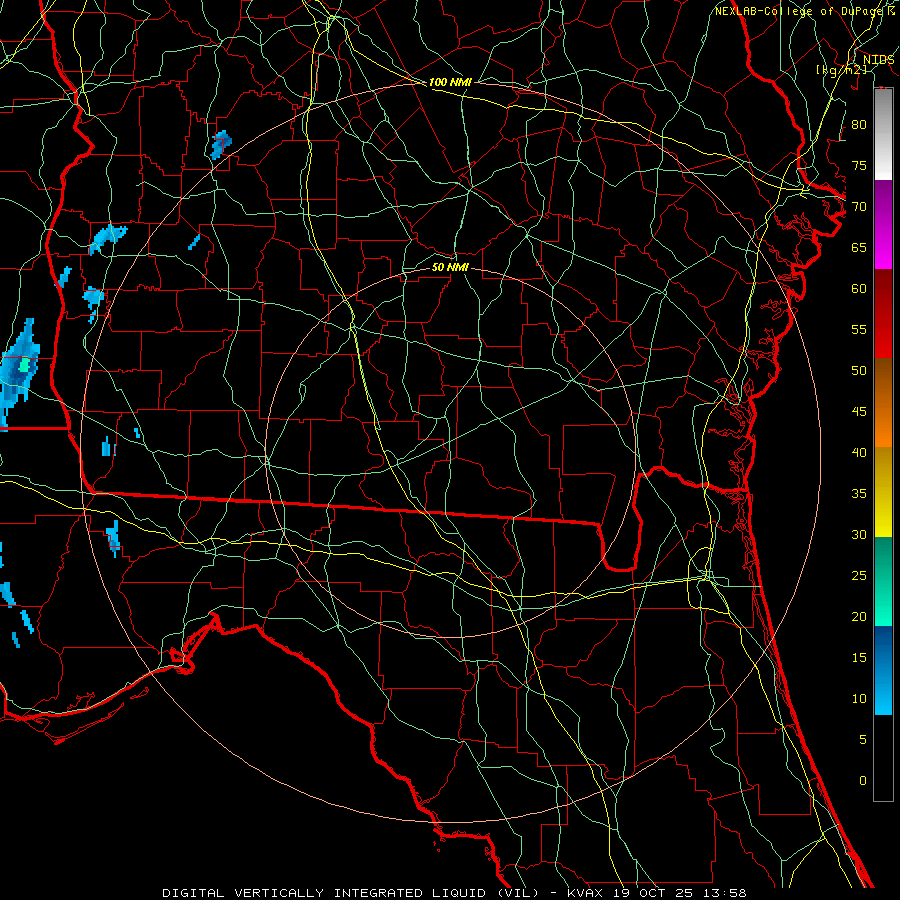Pick the blue segment of the color bar

(883, 670)
